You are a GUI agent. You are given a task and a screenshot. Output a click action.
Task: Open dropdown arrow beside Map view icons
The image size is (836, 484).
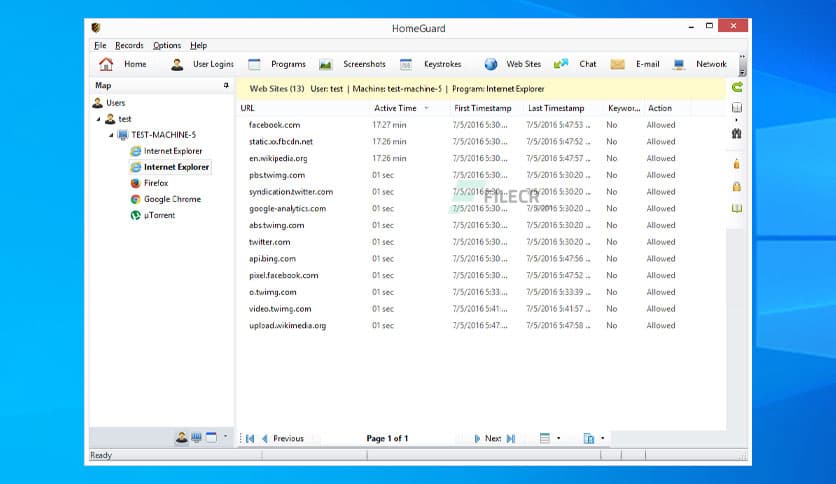[226, 437]
